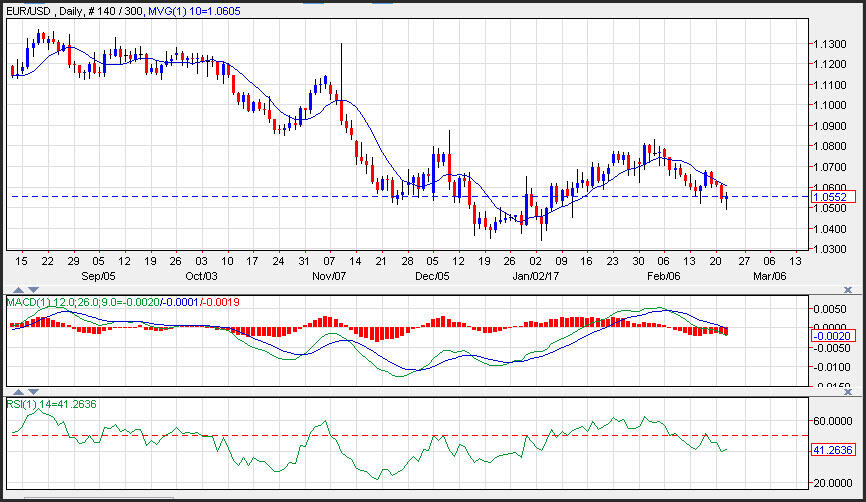Viewport: 866px width, 502px height.
Task: Click the 1.0300 price axis level
Action: (830, 250)
